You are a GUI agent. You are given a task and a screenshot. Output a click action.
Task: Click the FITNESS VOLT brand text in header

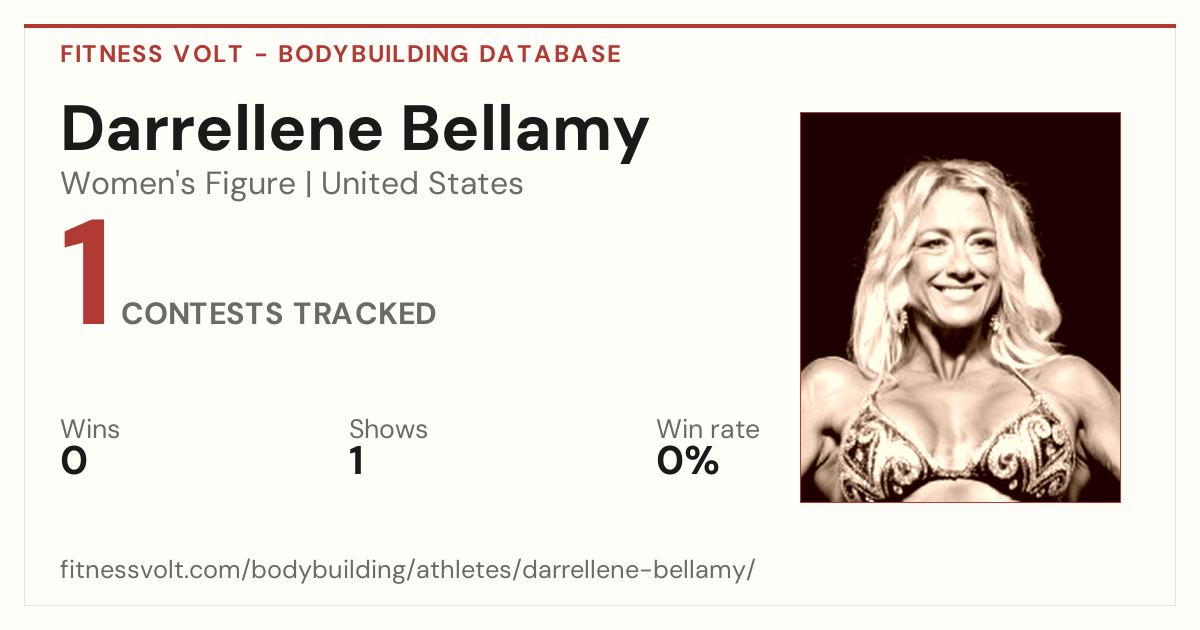click(x=152, y=54)
